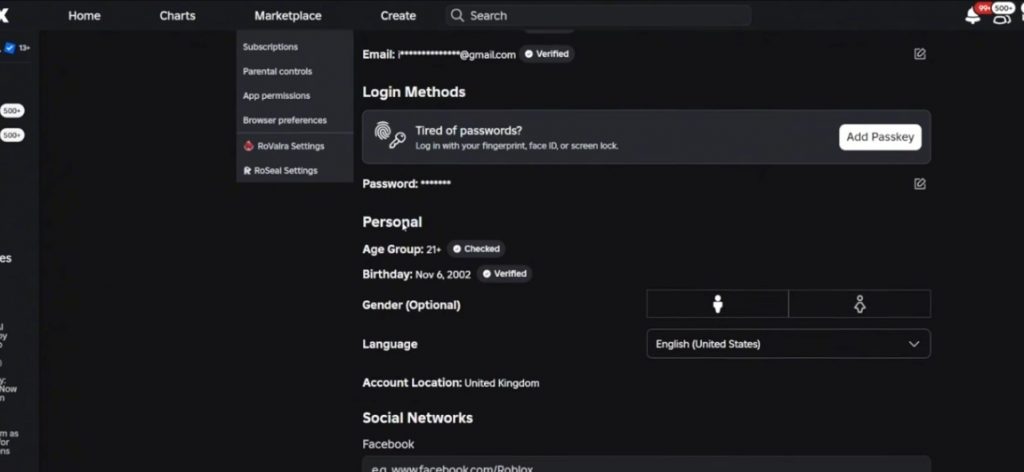
Task: Click the Account Location United Kingdom text
Action: pyautogui.click(x=502, y=383)
